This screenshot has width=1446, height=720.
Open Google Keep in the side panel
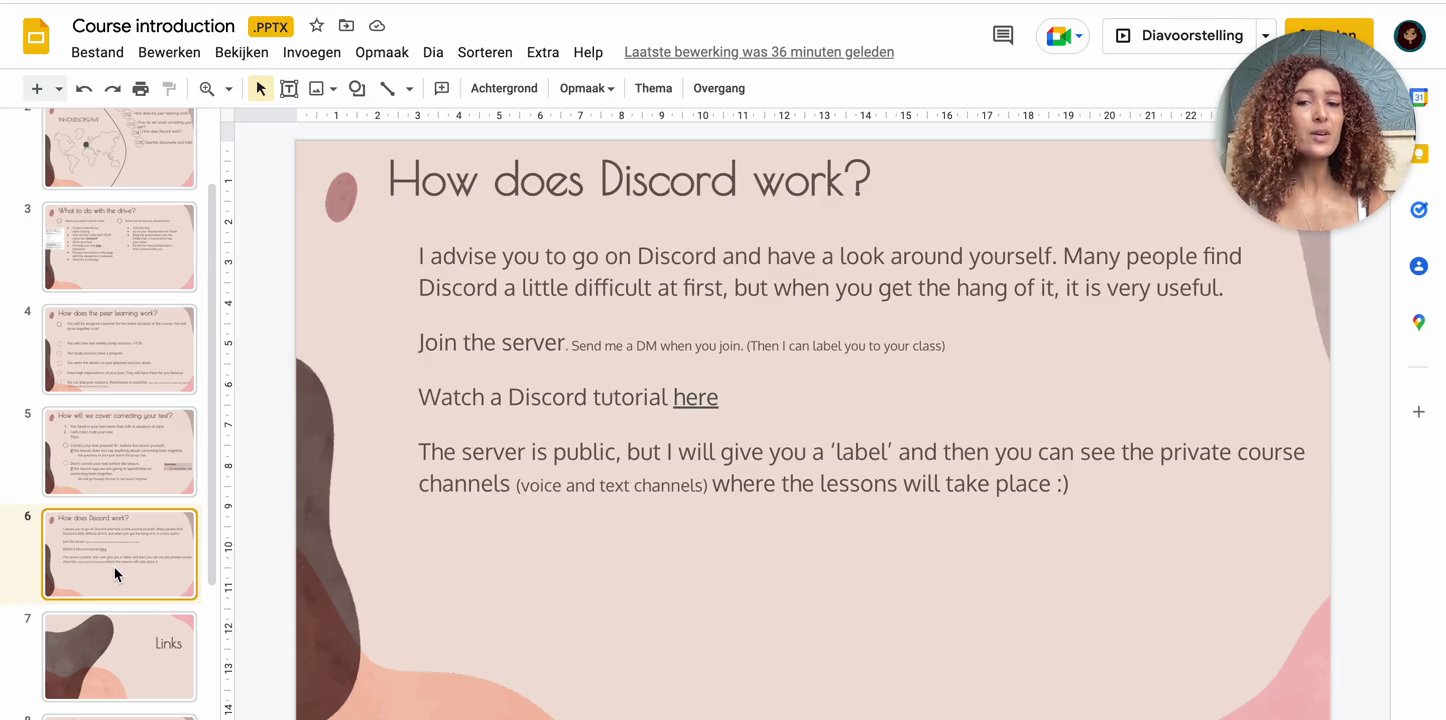1419,153
